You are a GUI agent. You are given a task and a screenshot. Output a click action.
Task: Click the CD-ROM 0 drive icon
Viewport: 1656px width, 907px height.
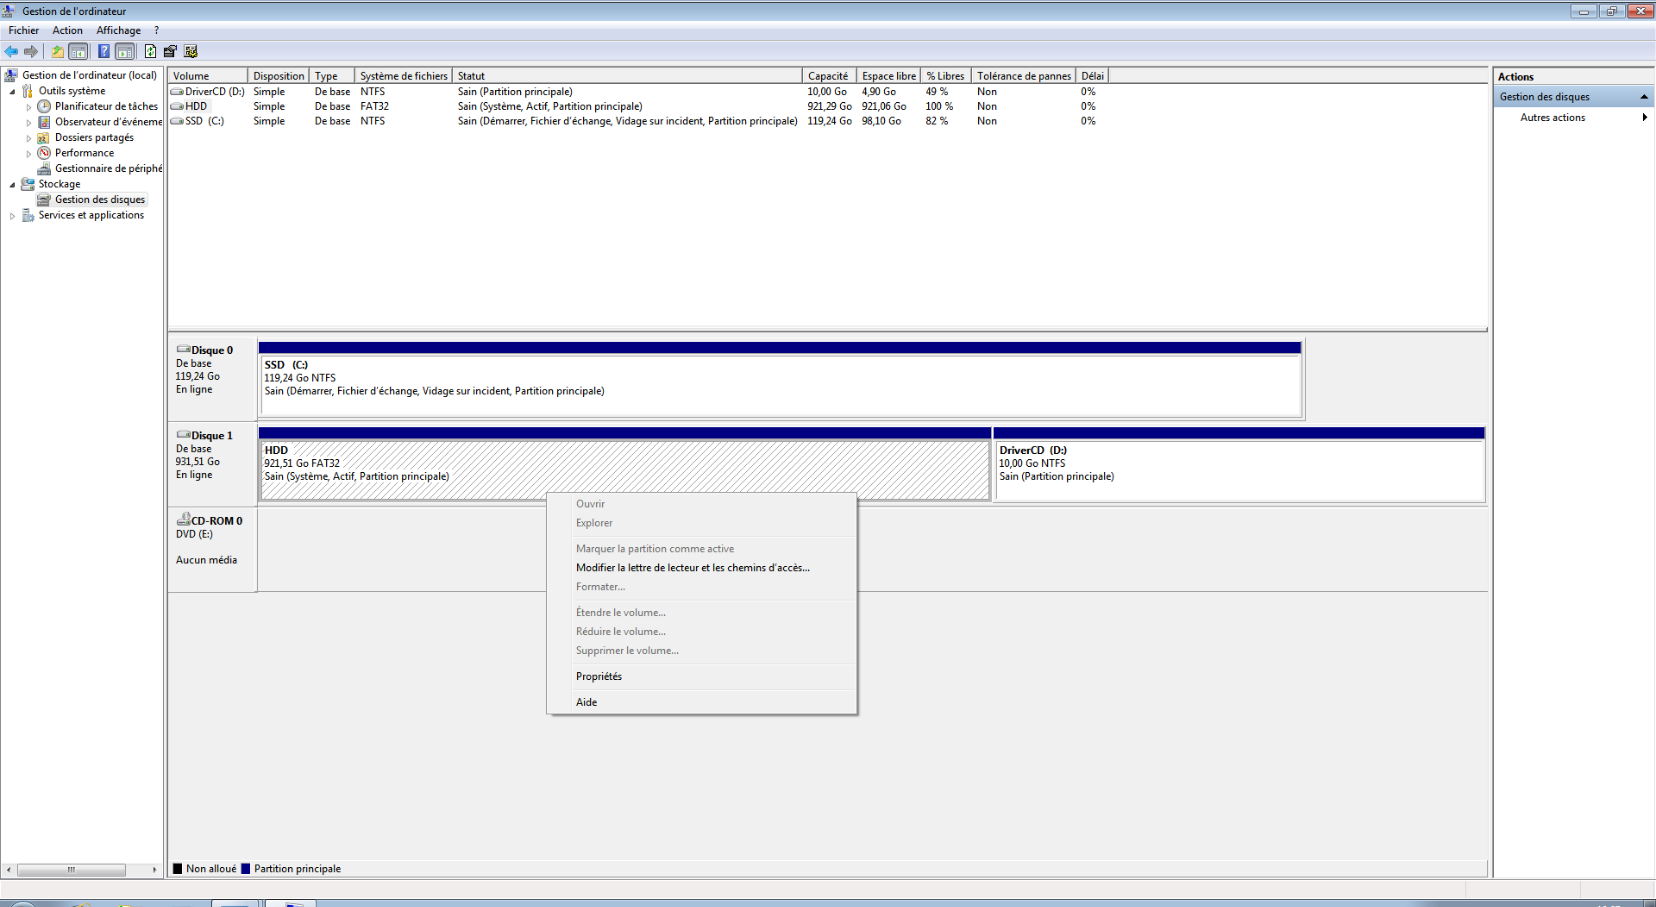point(183,520)
